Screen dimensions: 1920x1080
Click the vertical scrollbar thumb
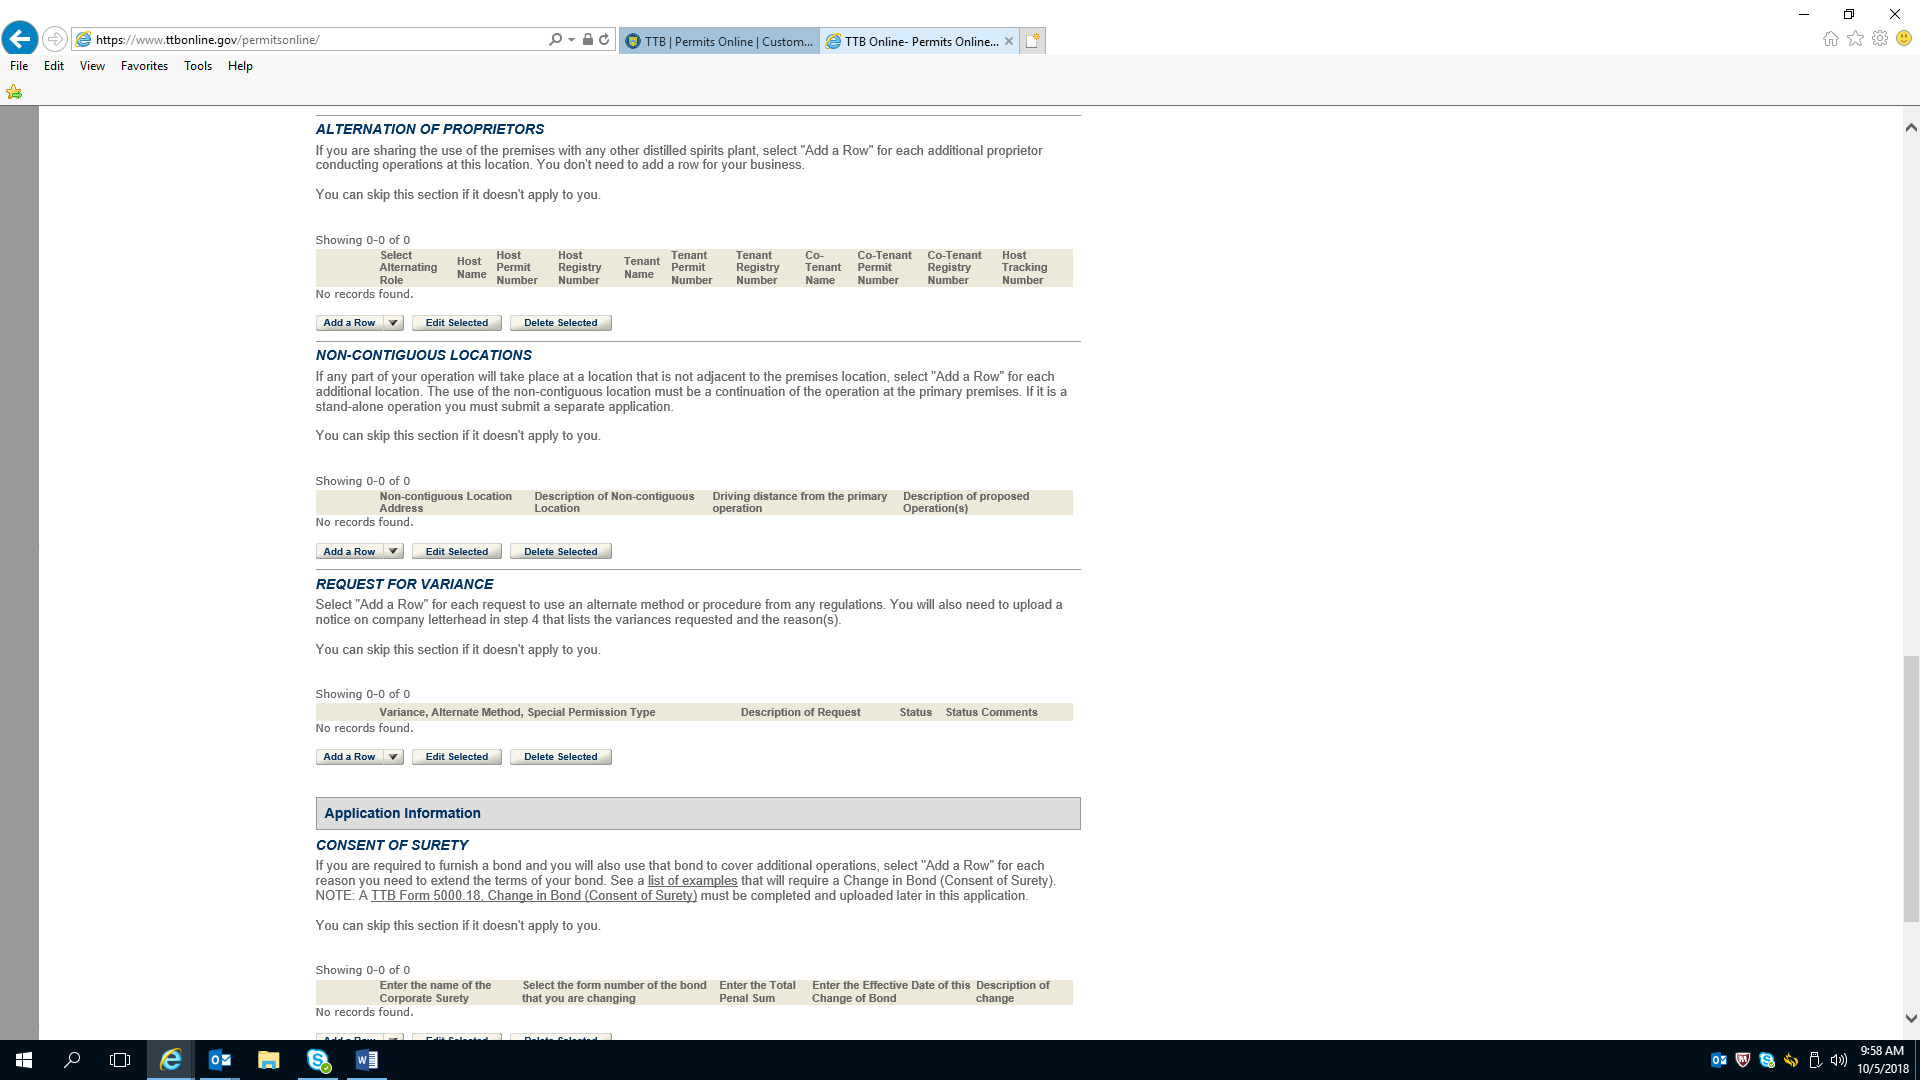tap(1911, 788)
